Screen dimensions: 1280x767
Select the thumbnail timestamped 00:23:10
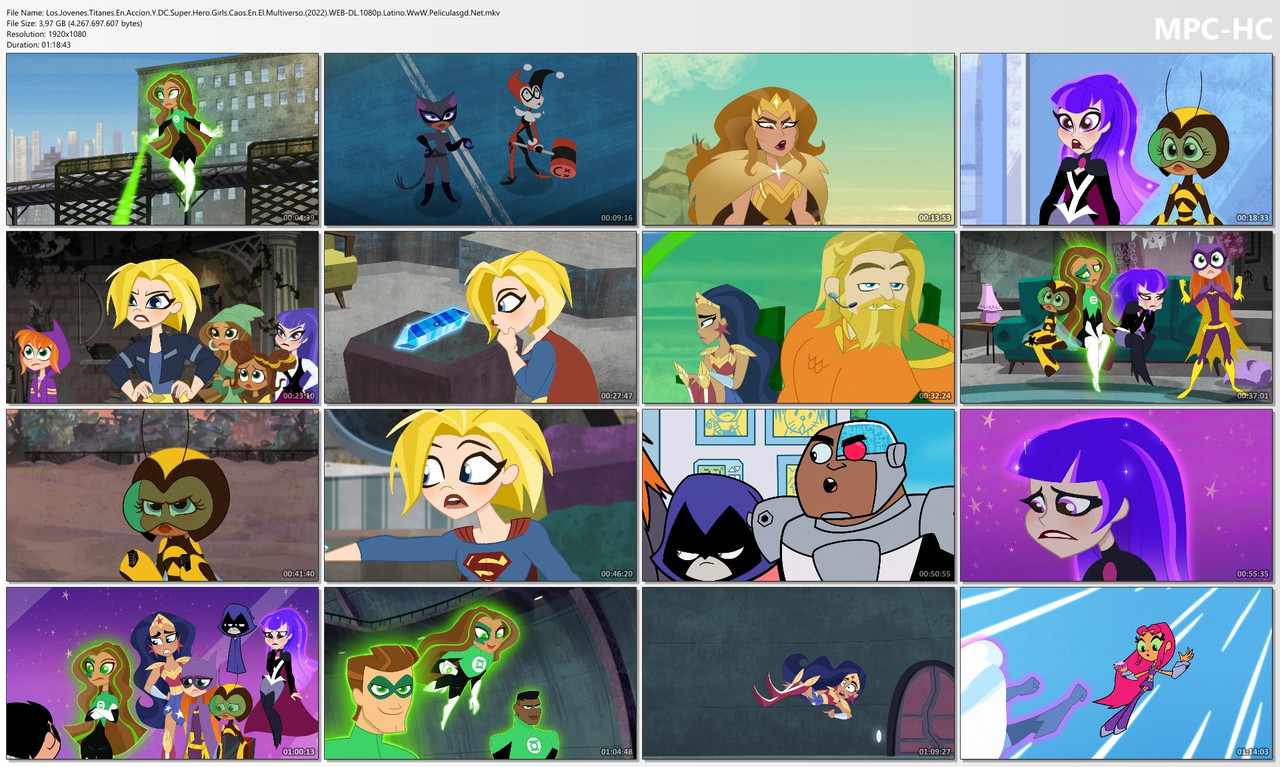(x=163, y=317)
